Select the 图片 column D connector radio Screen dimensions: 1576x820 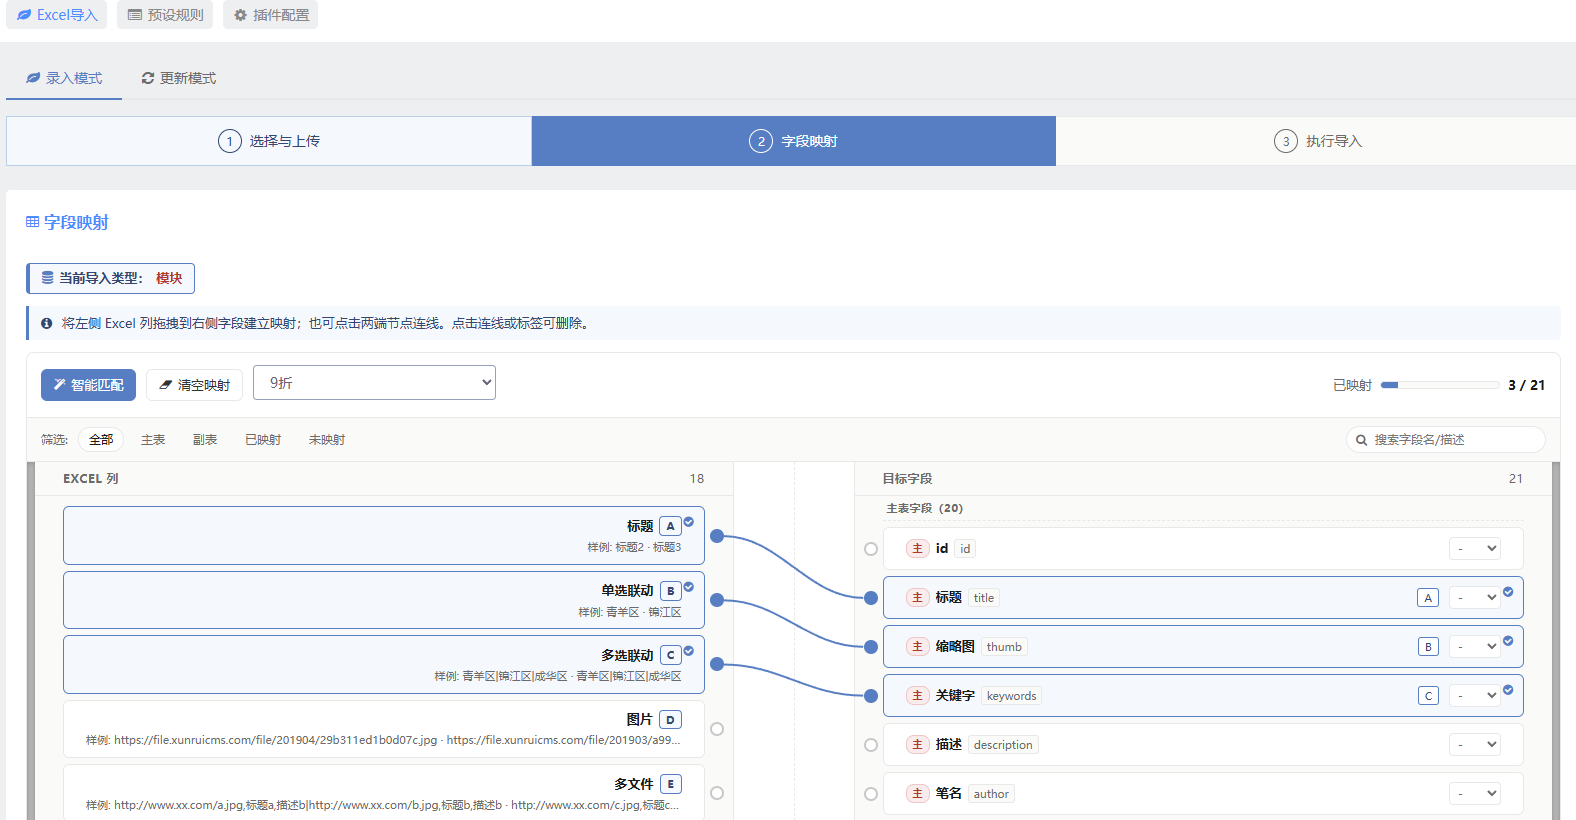pyautogui.click(x=717, y=729)
